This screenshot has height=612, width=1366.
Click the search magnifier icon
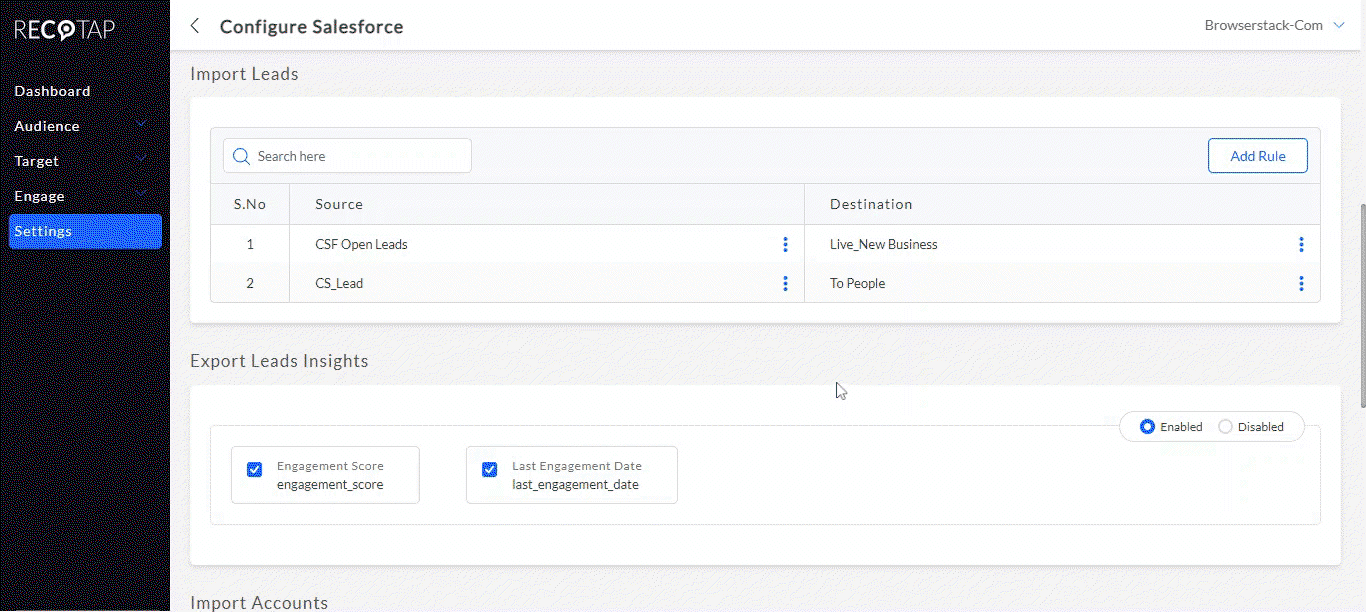point(241,156)
